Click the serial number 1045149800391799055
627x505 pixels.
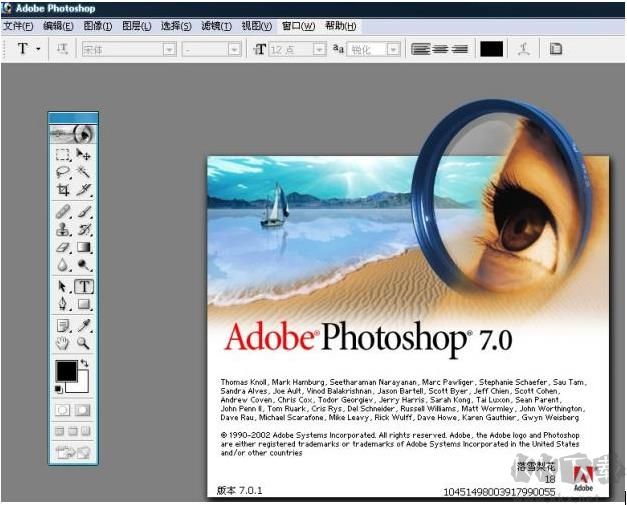[x=499, y=492]
